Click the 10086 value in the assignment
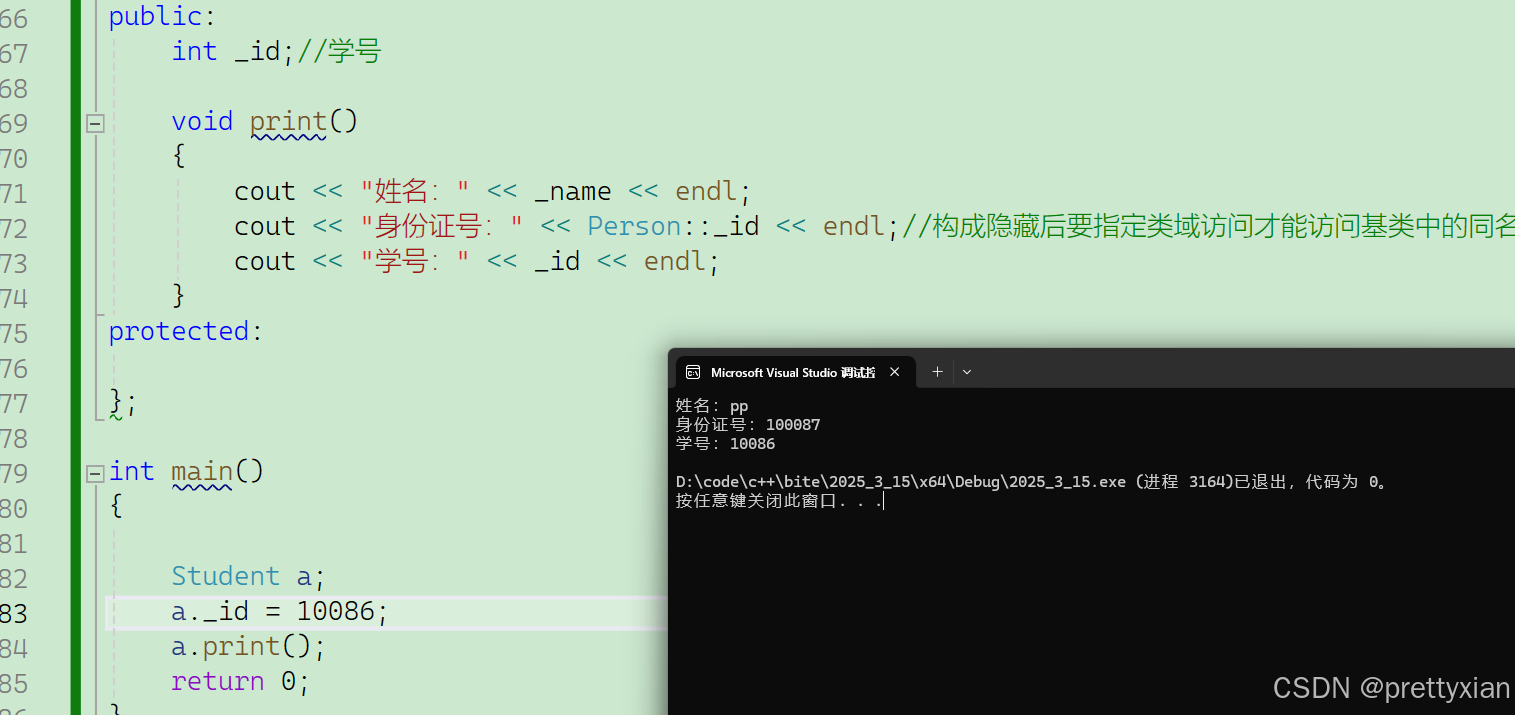 334,611
